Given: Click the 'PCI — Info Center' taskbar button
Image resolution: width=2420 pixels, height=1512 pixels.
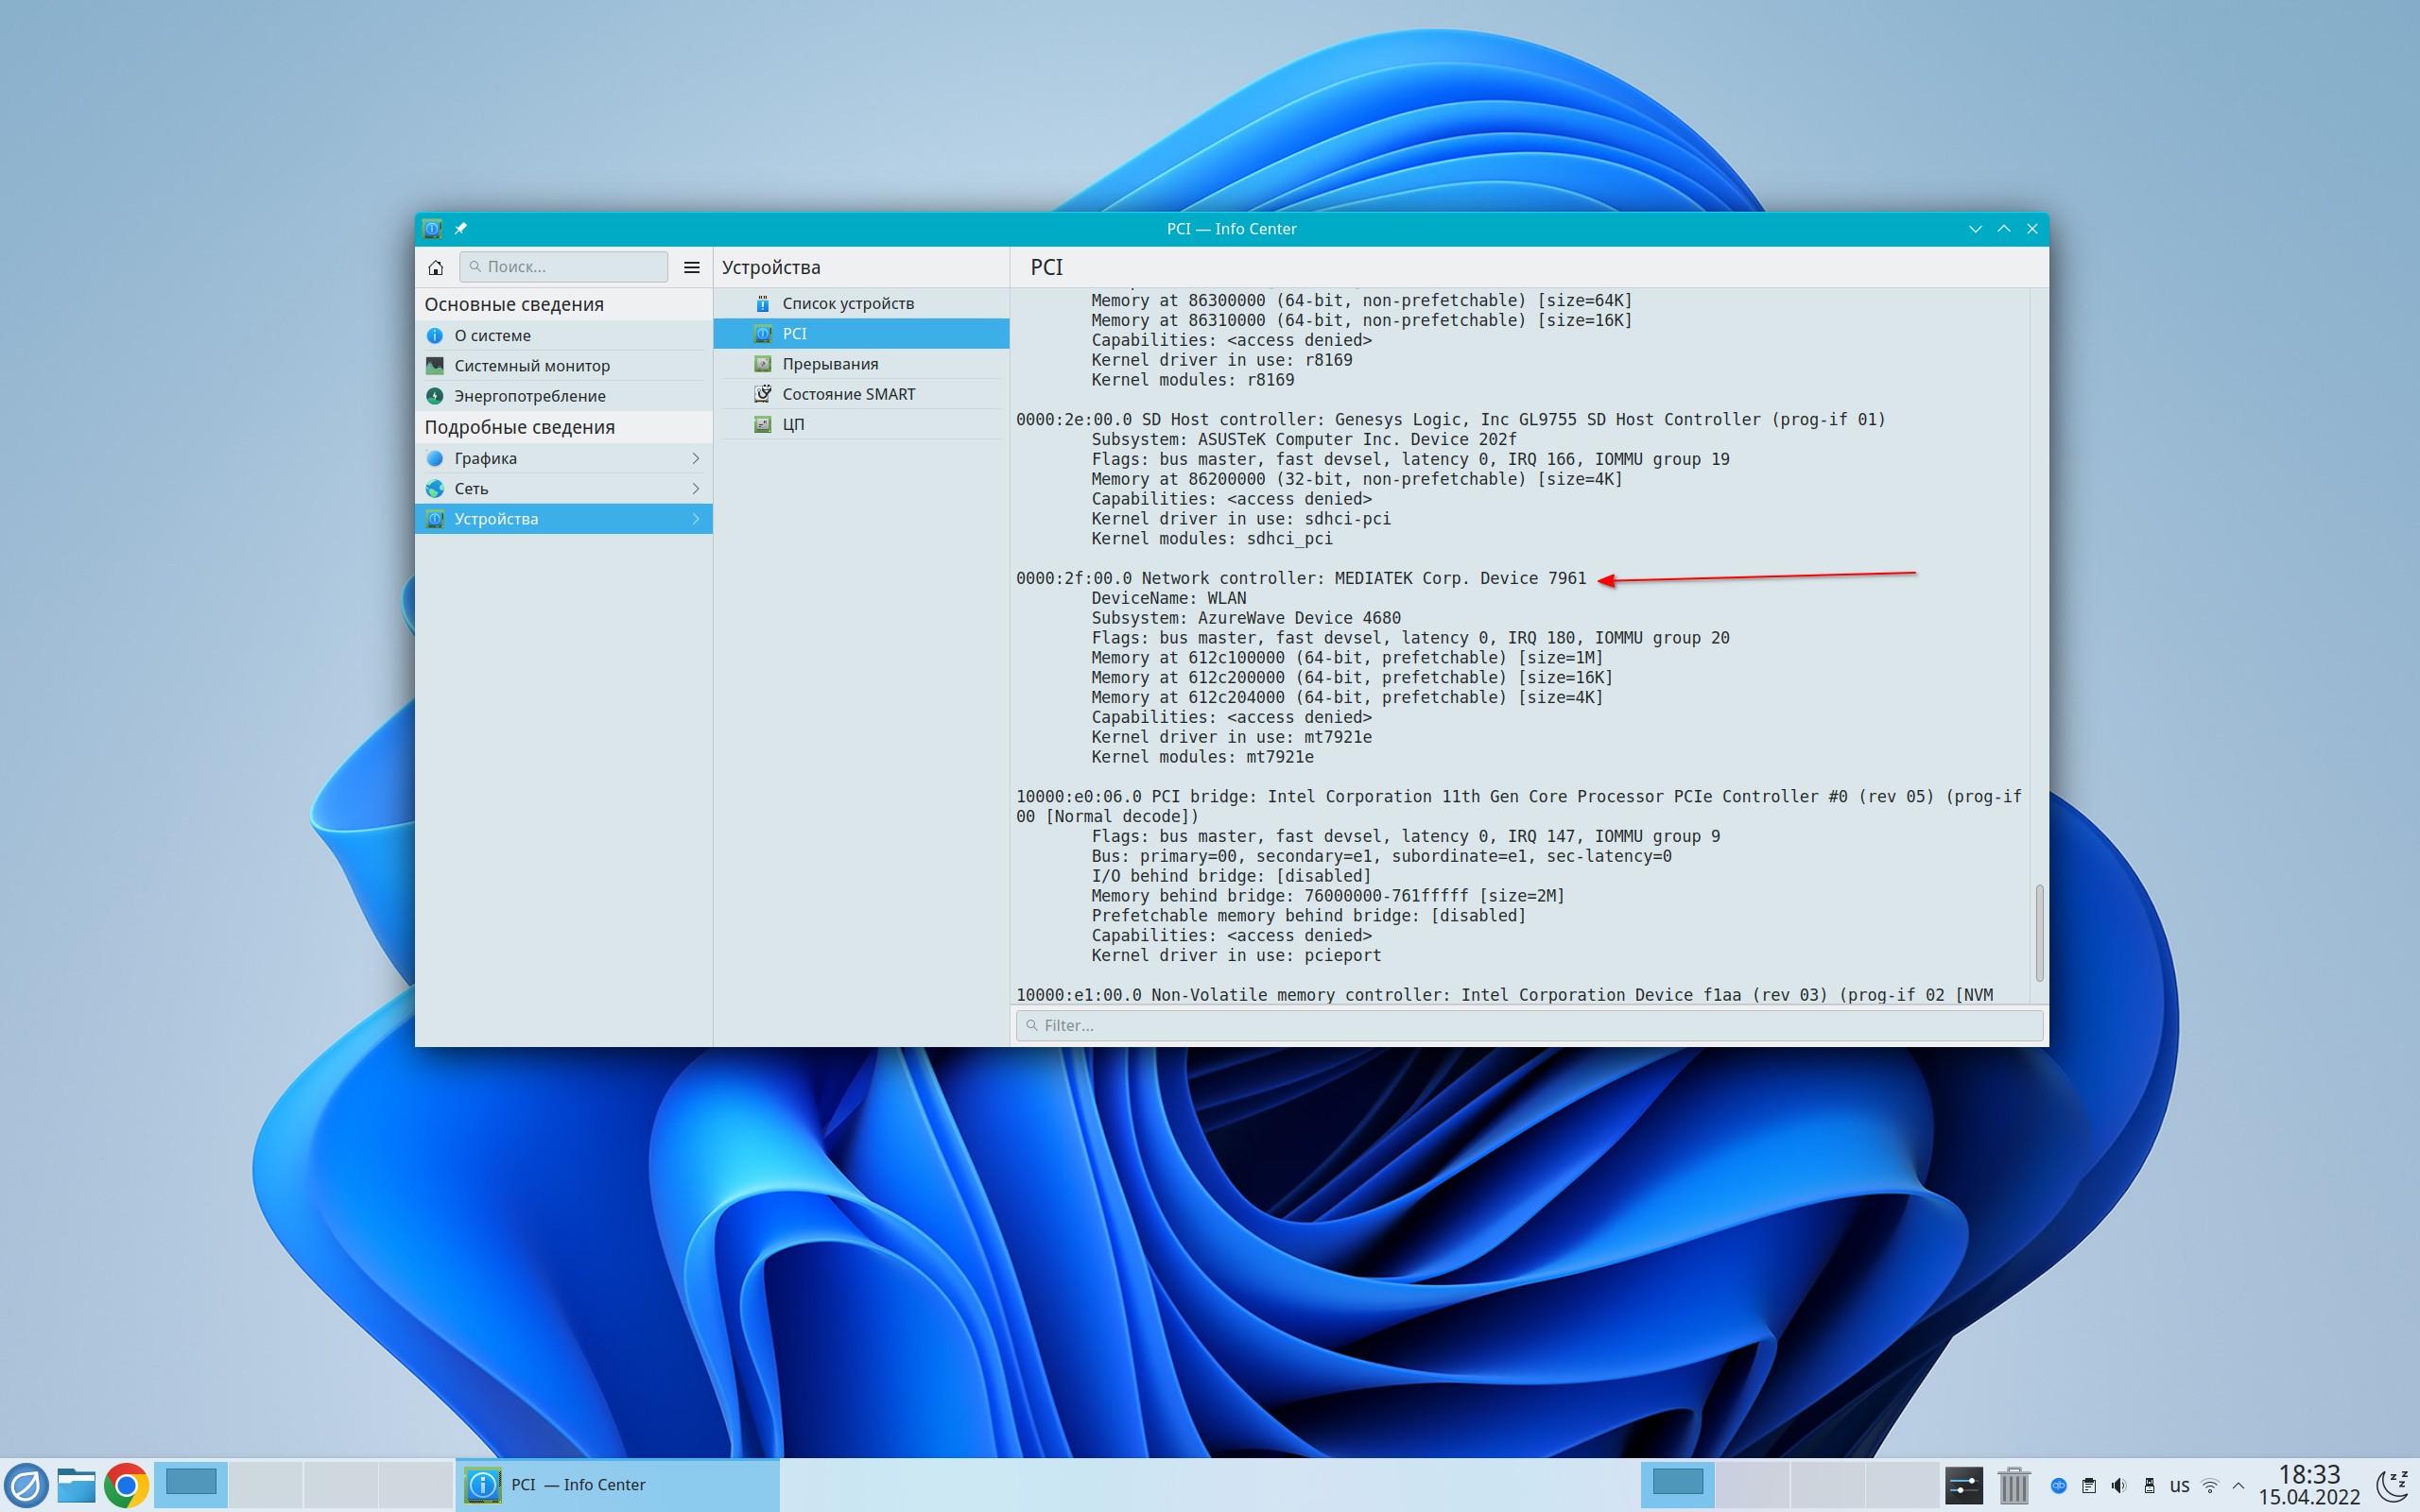Looking at the screenshot, I should click(x=617, y=1485).
